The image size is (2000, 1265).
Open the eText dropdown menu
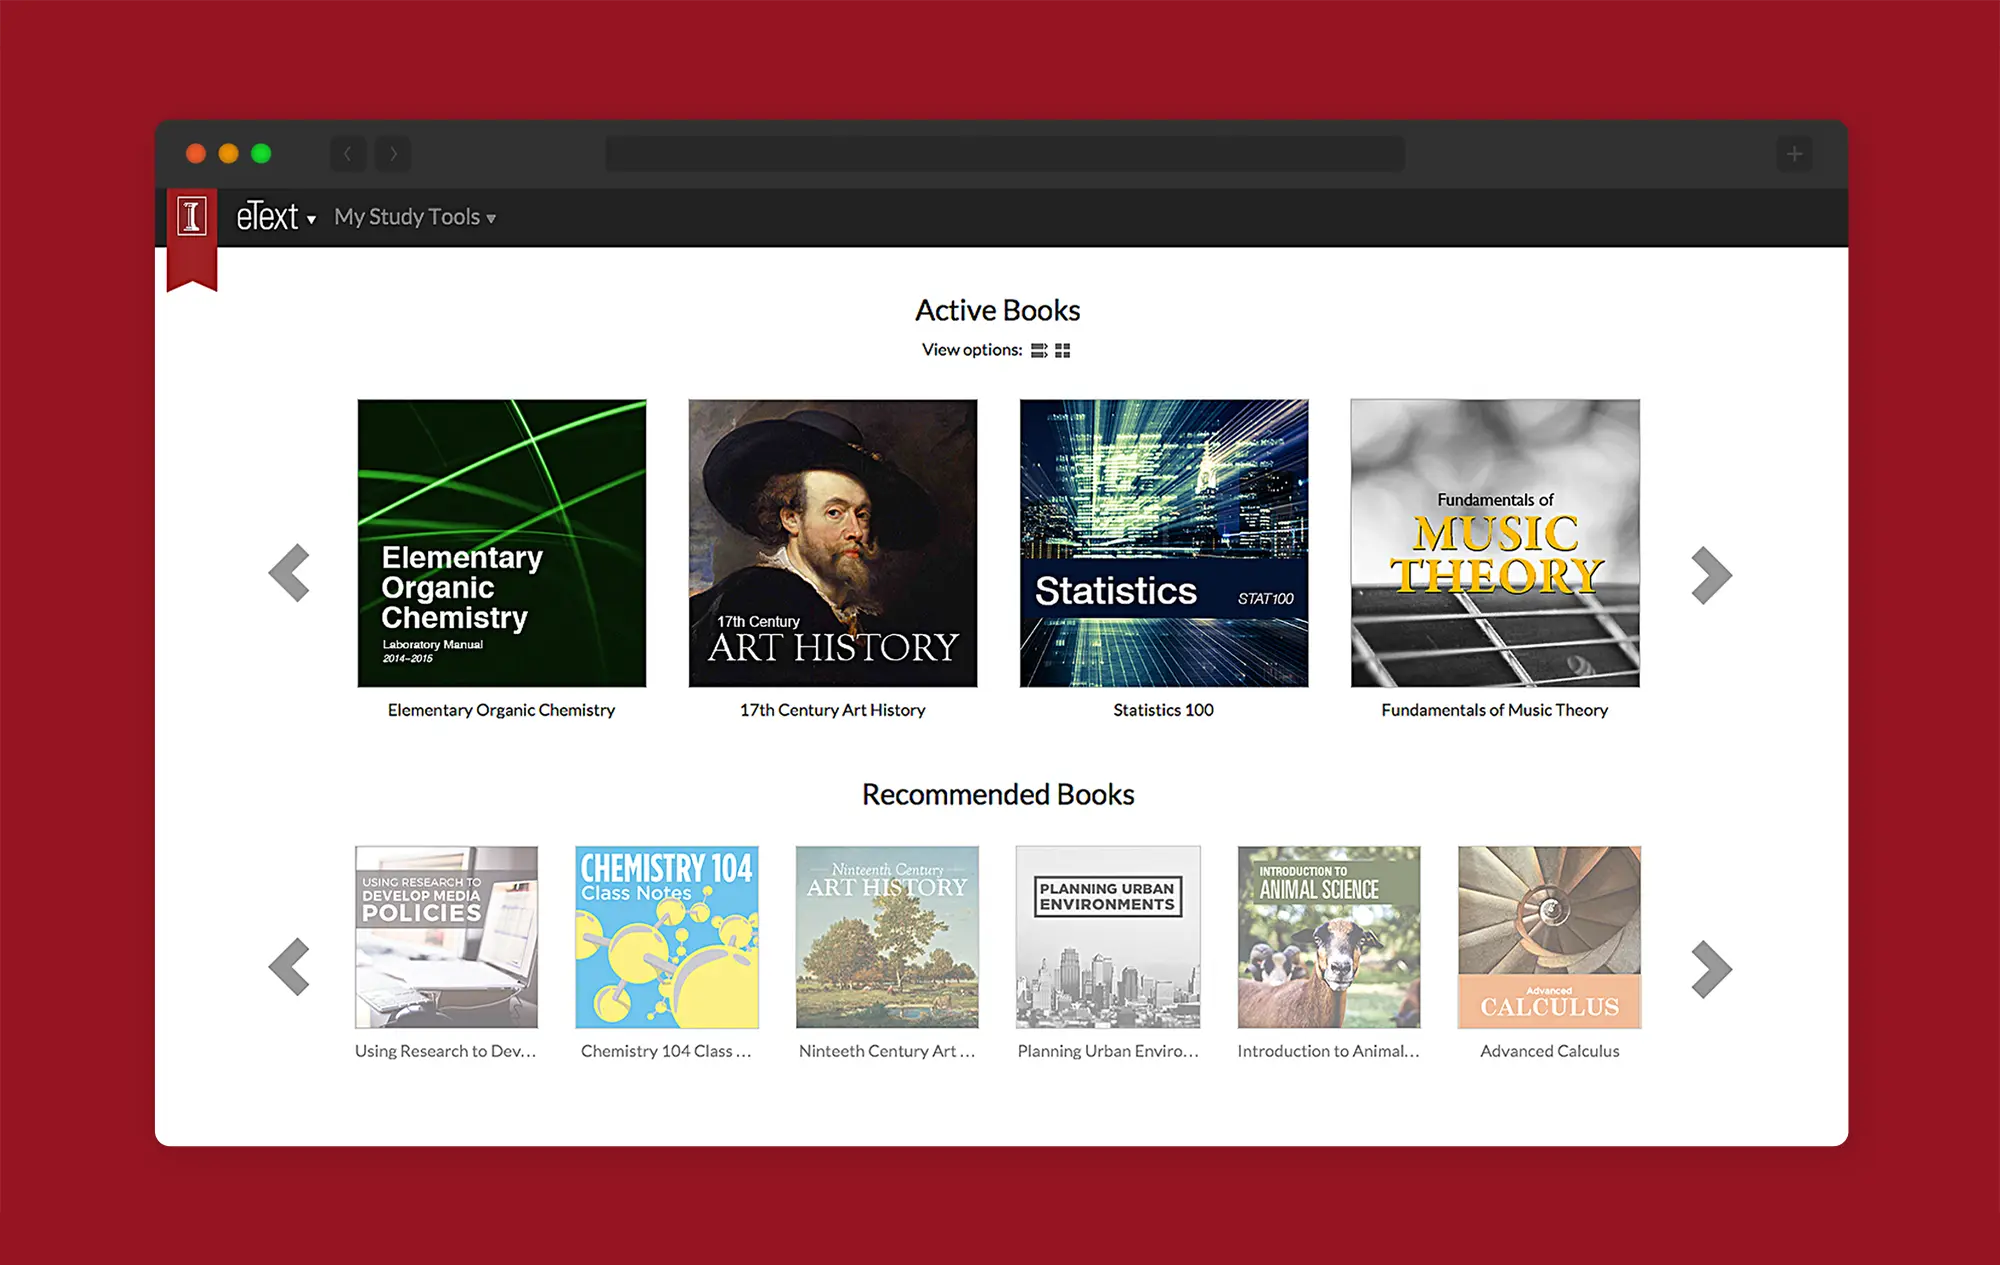point(276,217)
